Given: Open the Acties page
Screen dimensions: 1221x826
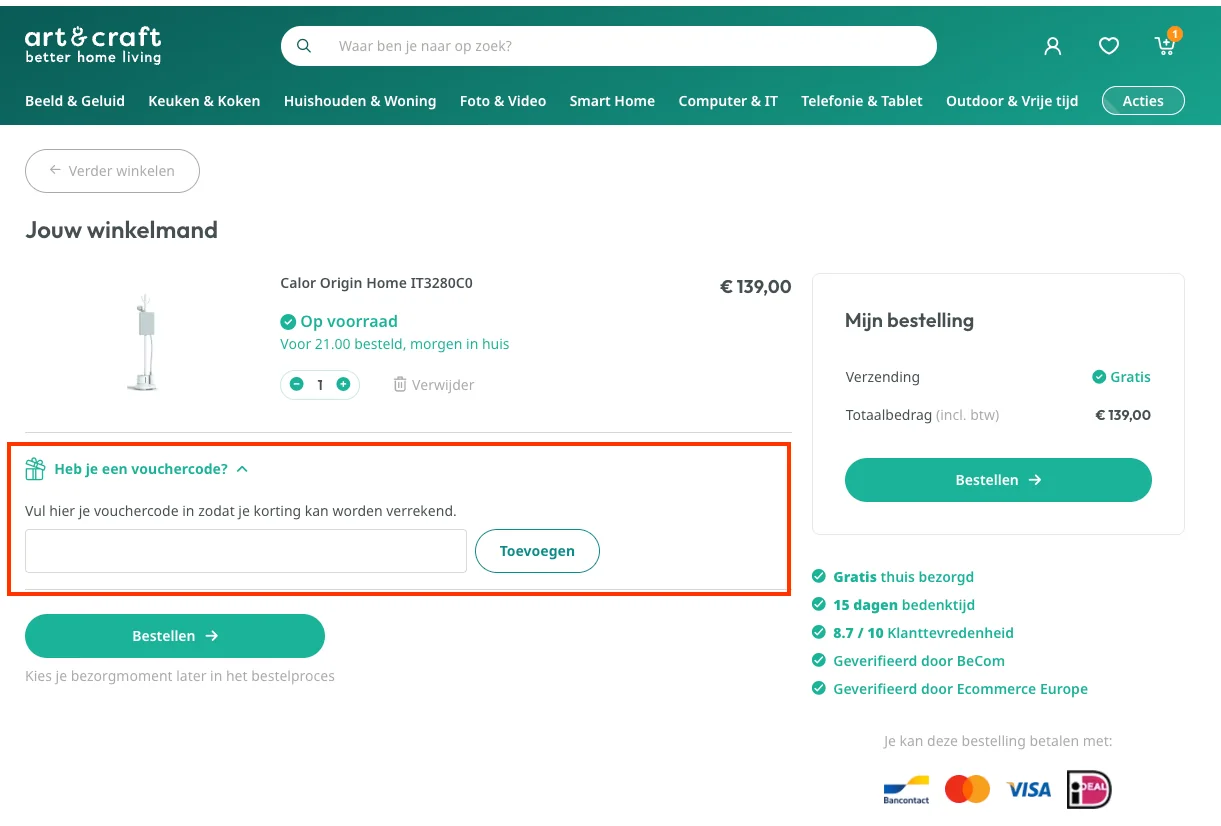Looking at the screenshot, I should pos(1142,100).
